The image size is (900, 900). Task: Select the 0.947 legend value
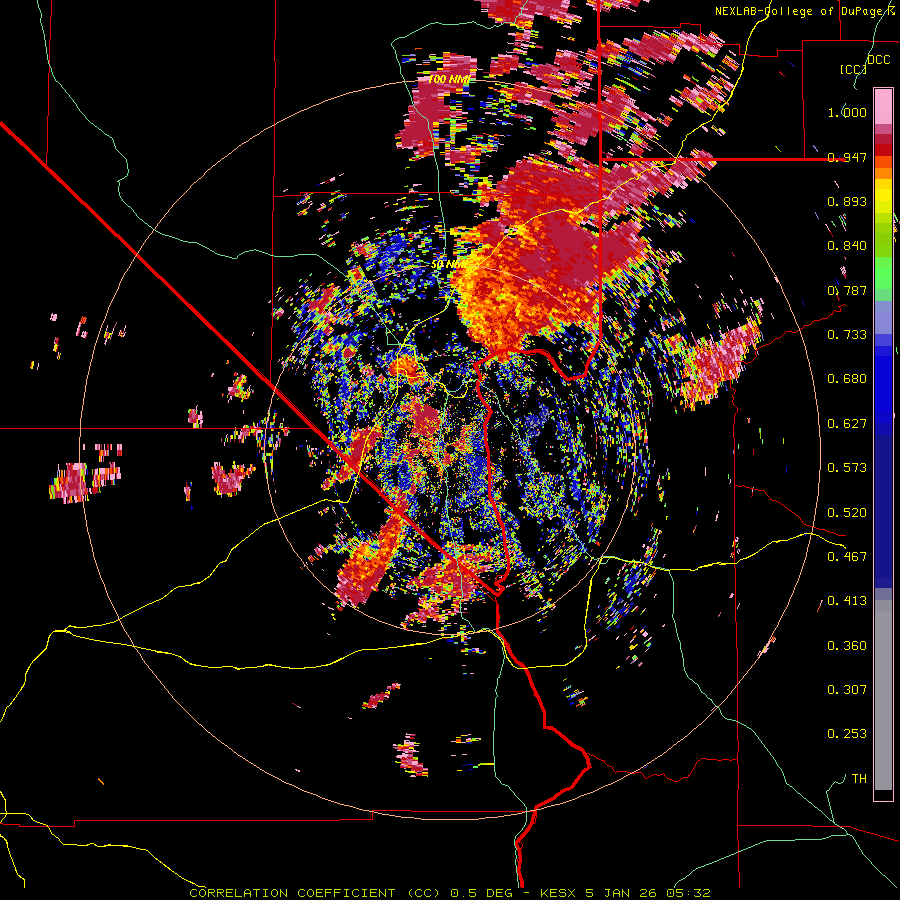click(847, 157)
